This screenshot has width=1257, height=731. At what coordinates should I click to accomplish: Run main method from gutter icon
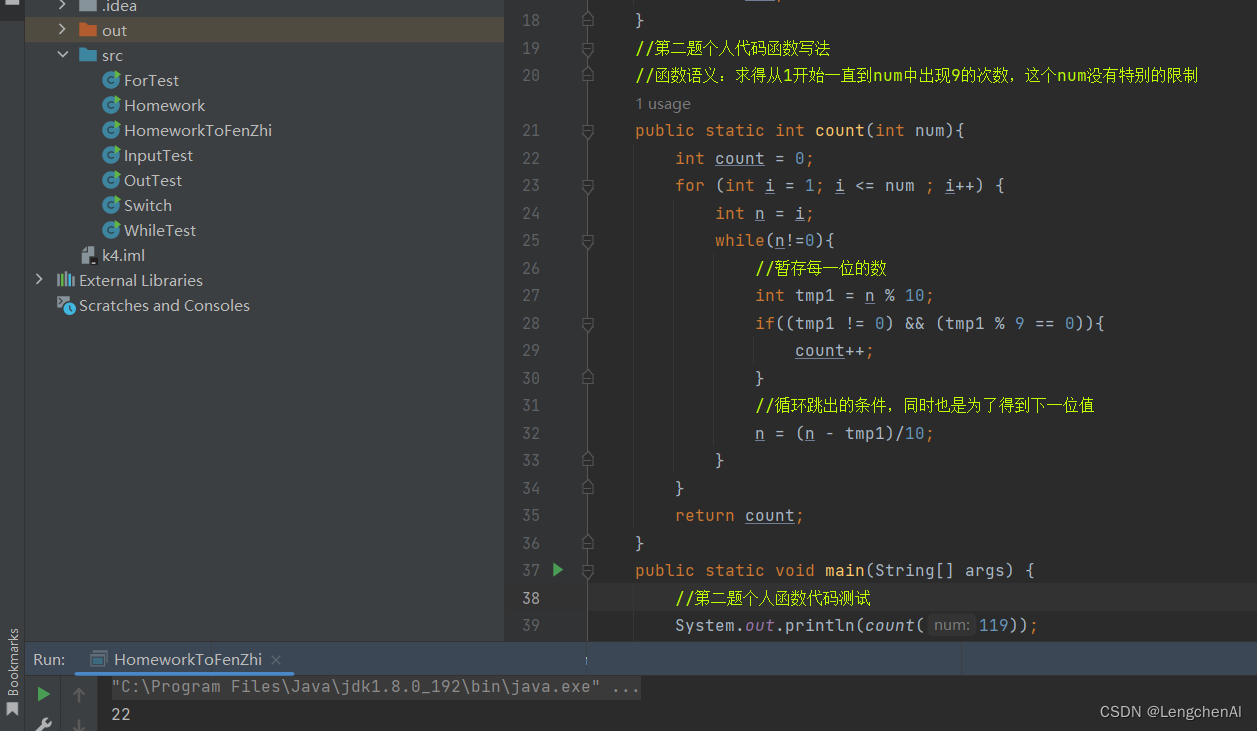(558, 570)
